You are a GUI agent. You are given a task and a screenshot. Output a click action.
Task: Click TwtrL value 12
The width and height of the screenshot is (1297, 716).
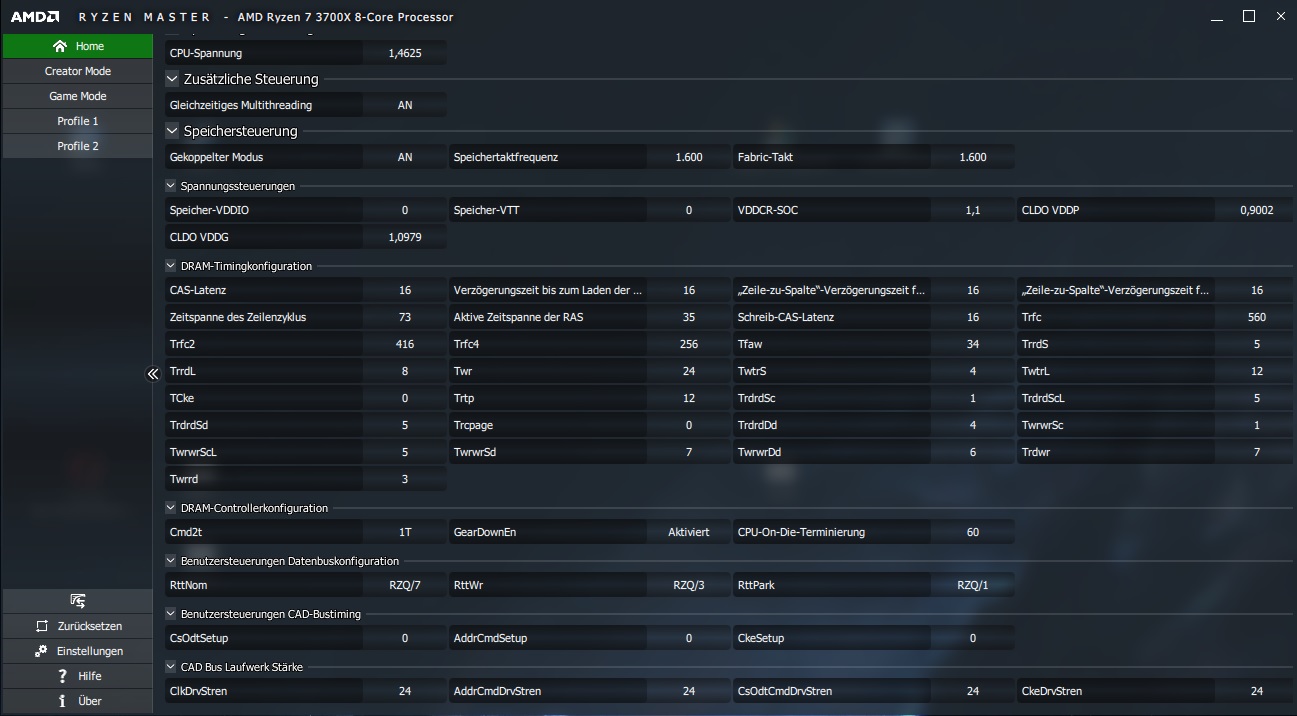[x=1257, y=371]
